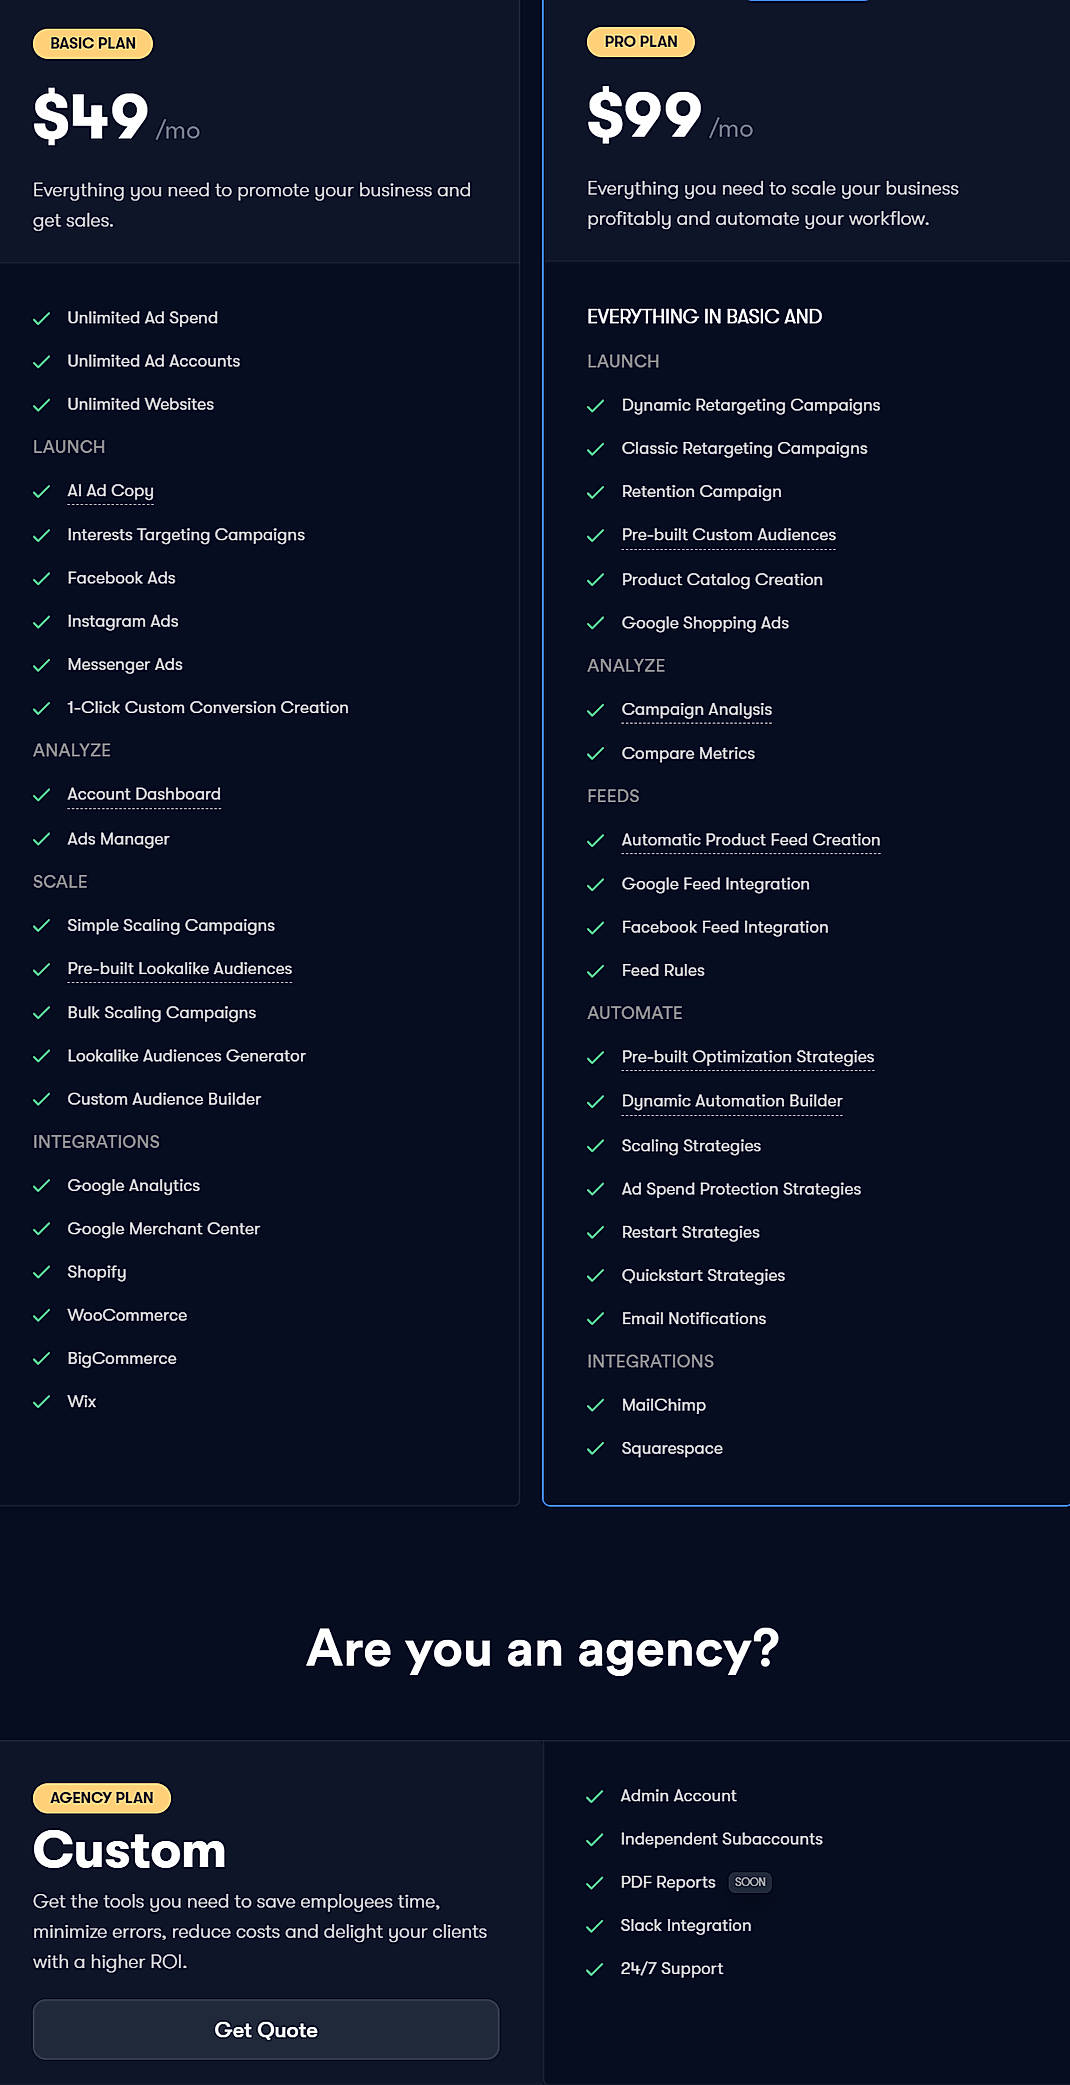
Task: Click the checkmark beside Retention Campaign
Action: [x=596, y=492]
